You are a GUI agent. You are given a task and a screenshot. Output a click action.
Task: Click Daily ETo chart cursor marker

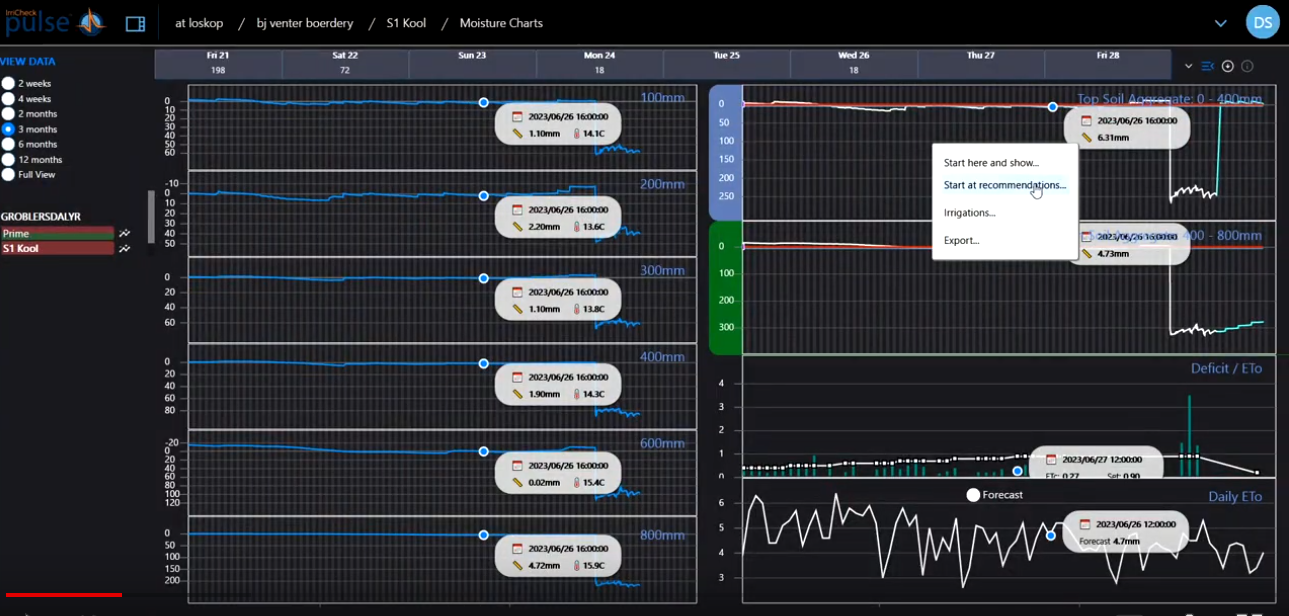tap(1051, 536)
